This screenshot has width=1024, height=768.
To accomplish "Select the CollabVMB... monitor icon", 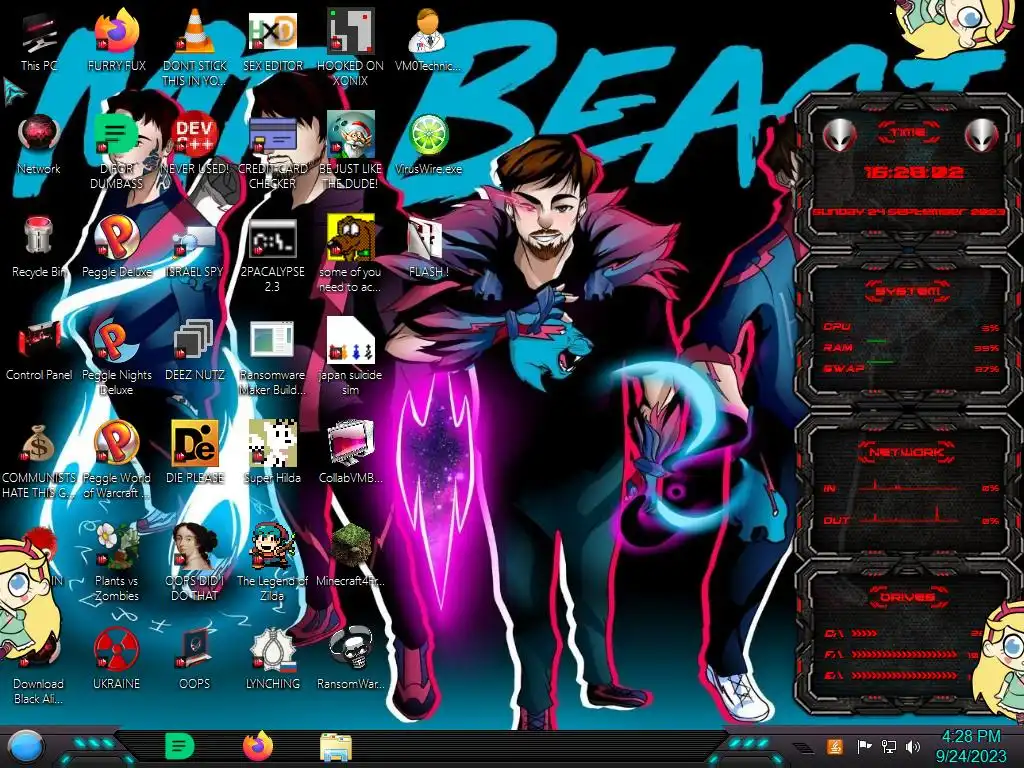I will pos(351,452).
